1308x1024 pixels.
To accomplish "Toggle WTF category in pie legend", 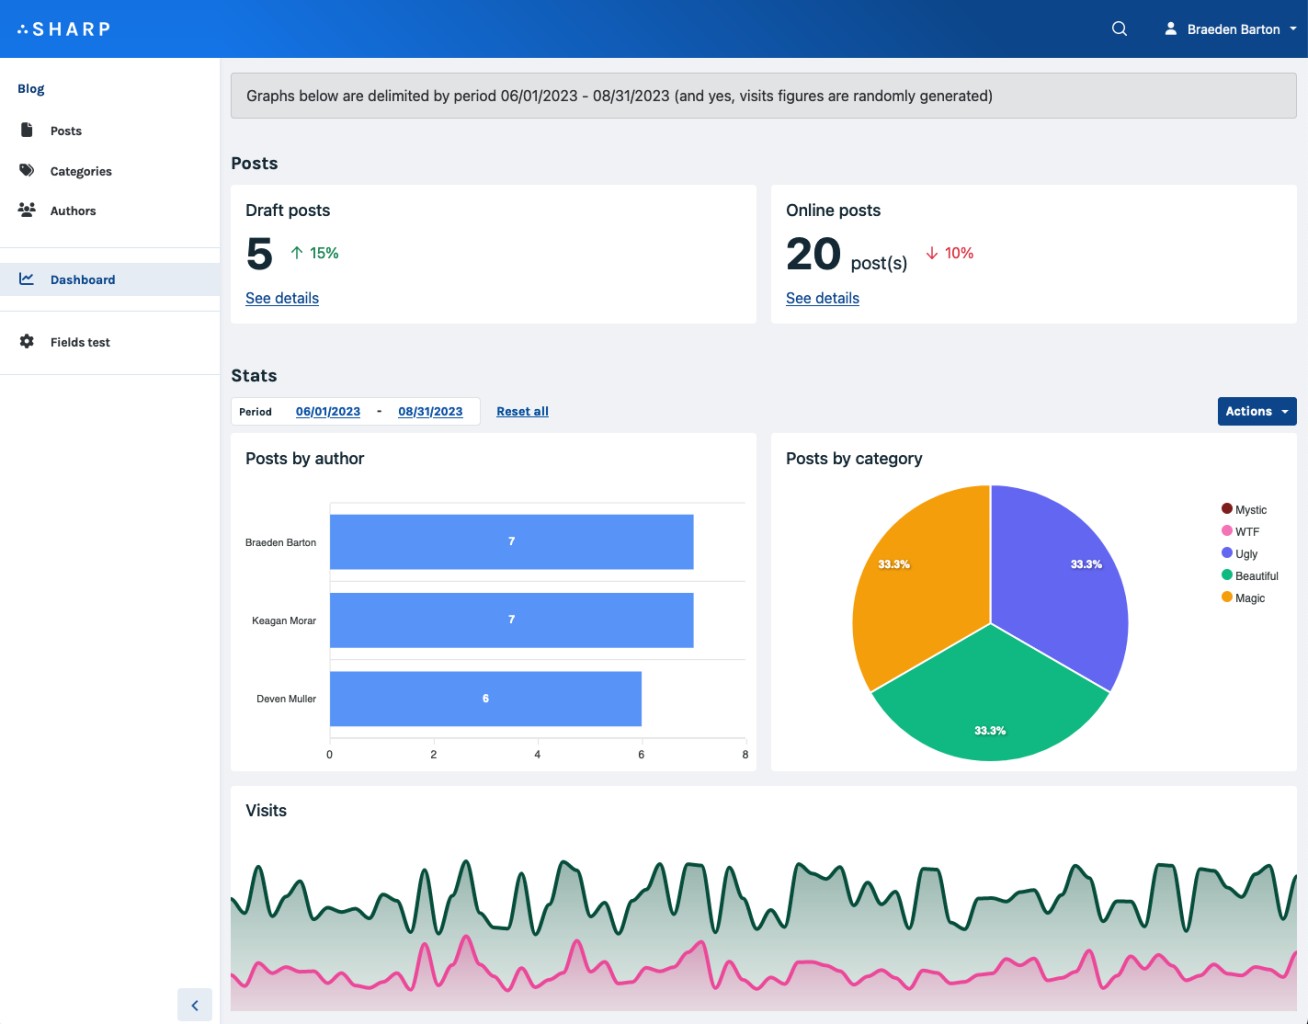I will [1240, 532].
